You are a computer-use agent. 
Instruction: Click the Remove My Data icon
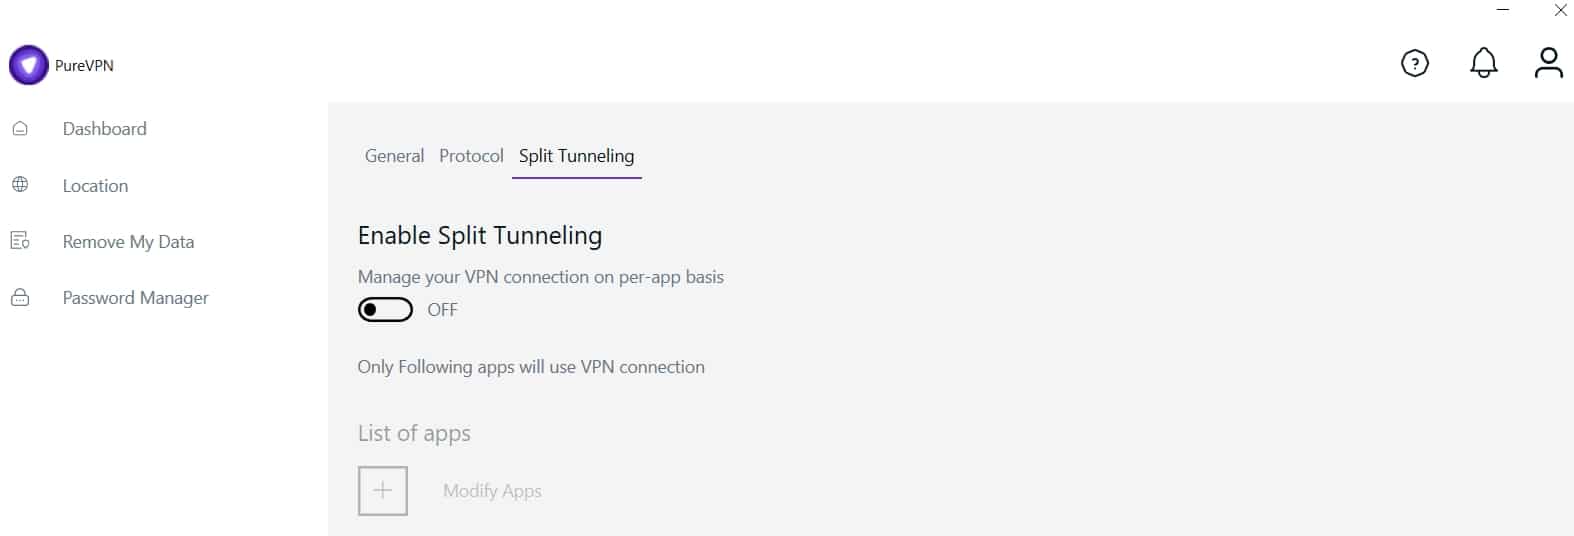pyautogui.click(x=20, y=241)
